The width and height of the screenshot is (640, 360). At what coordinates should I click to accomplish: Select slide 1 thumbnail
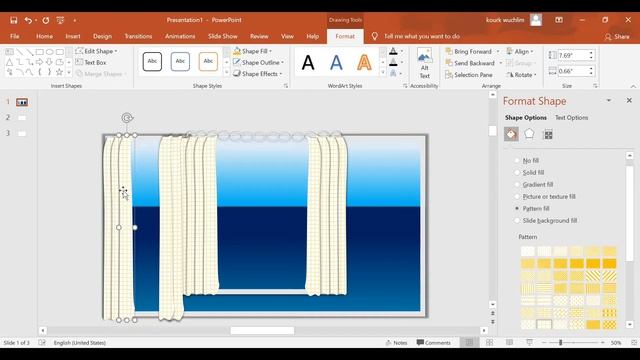[22, 102]
